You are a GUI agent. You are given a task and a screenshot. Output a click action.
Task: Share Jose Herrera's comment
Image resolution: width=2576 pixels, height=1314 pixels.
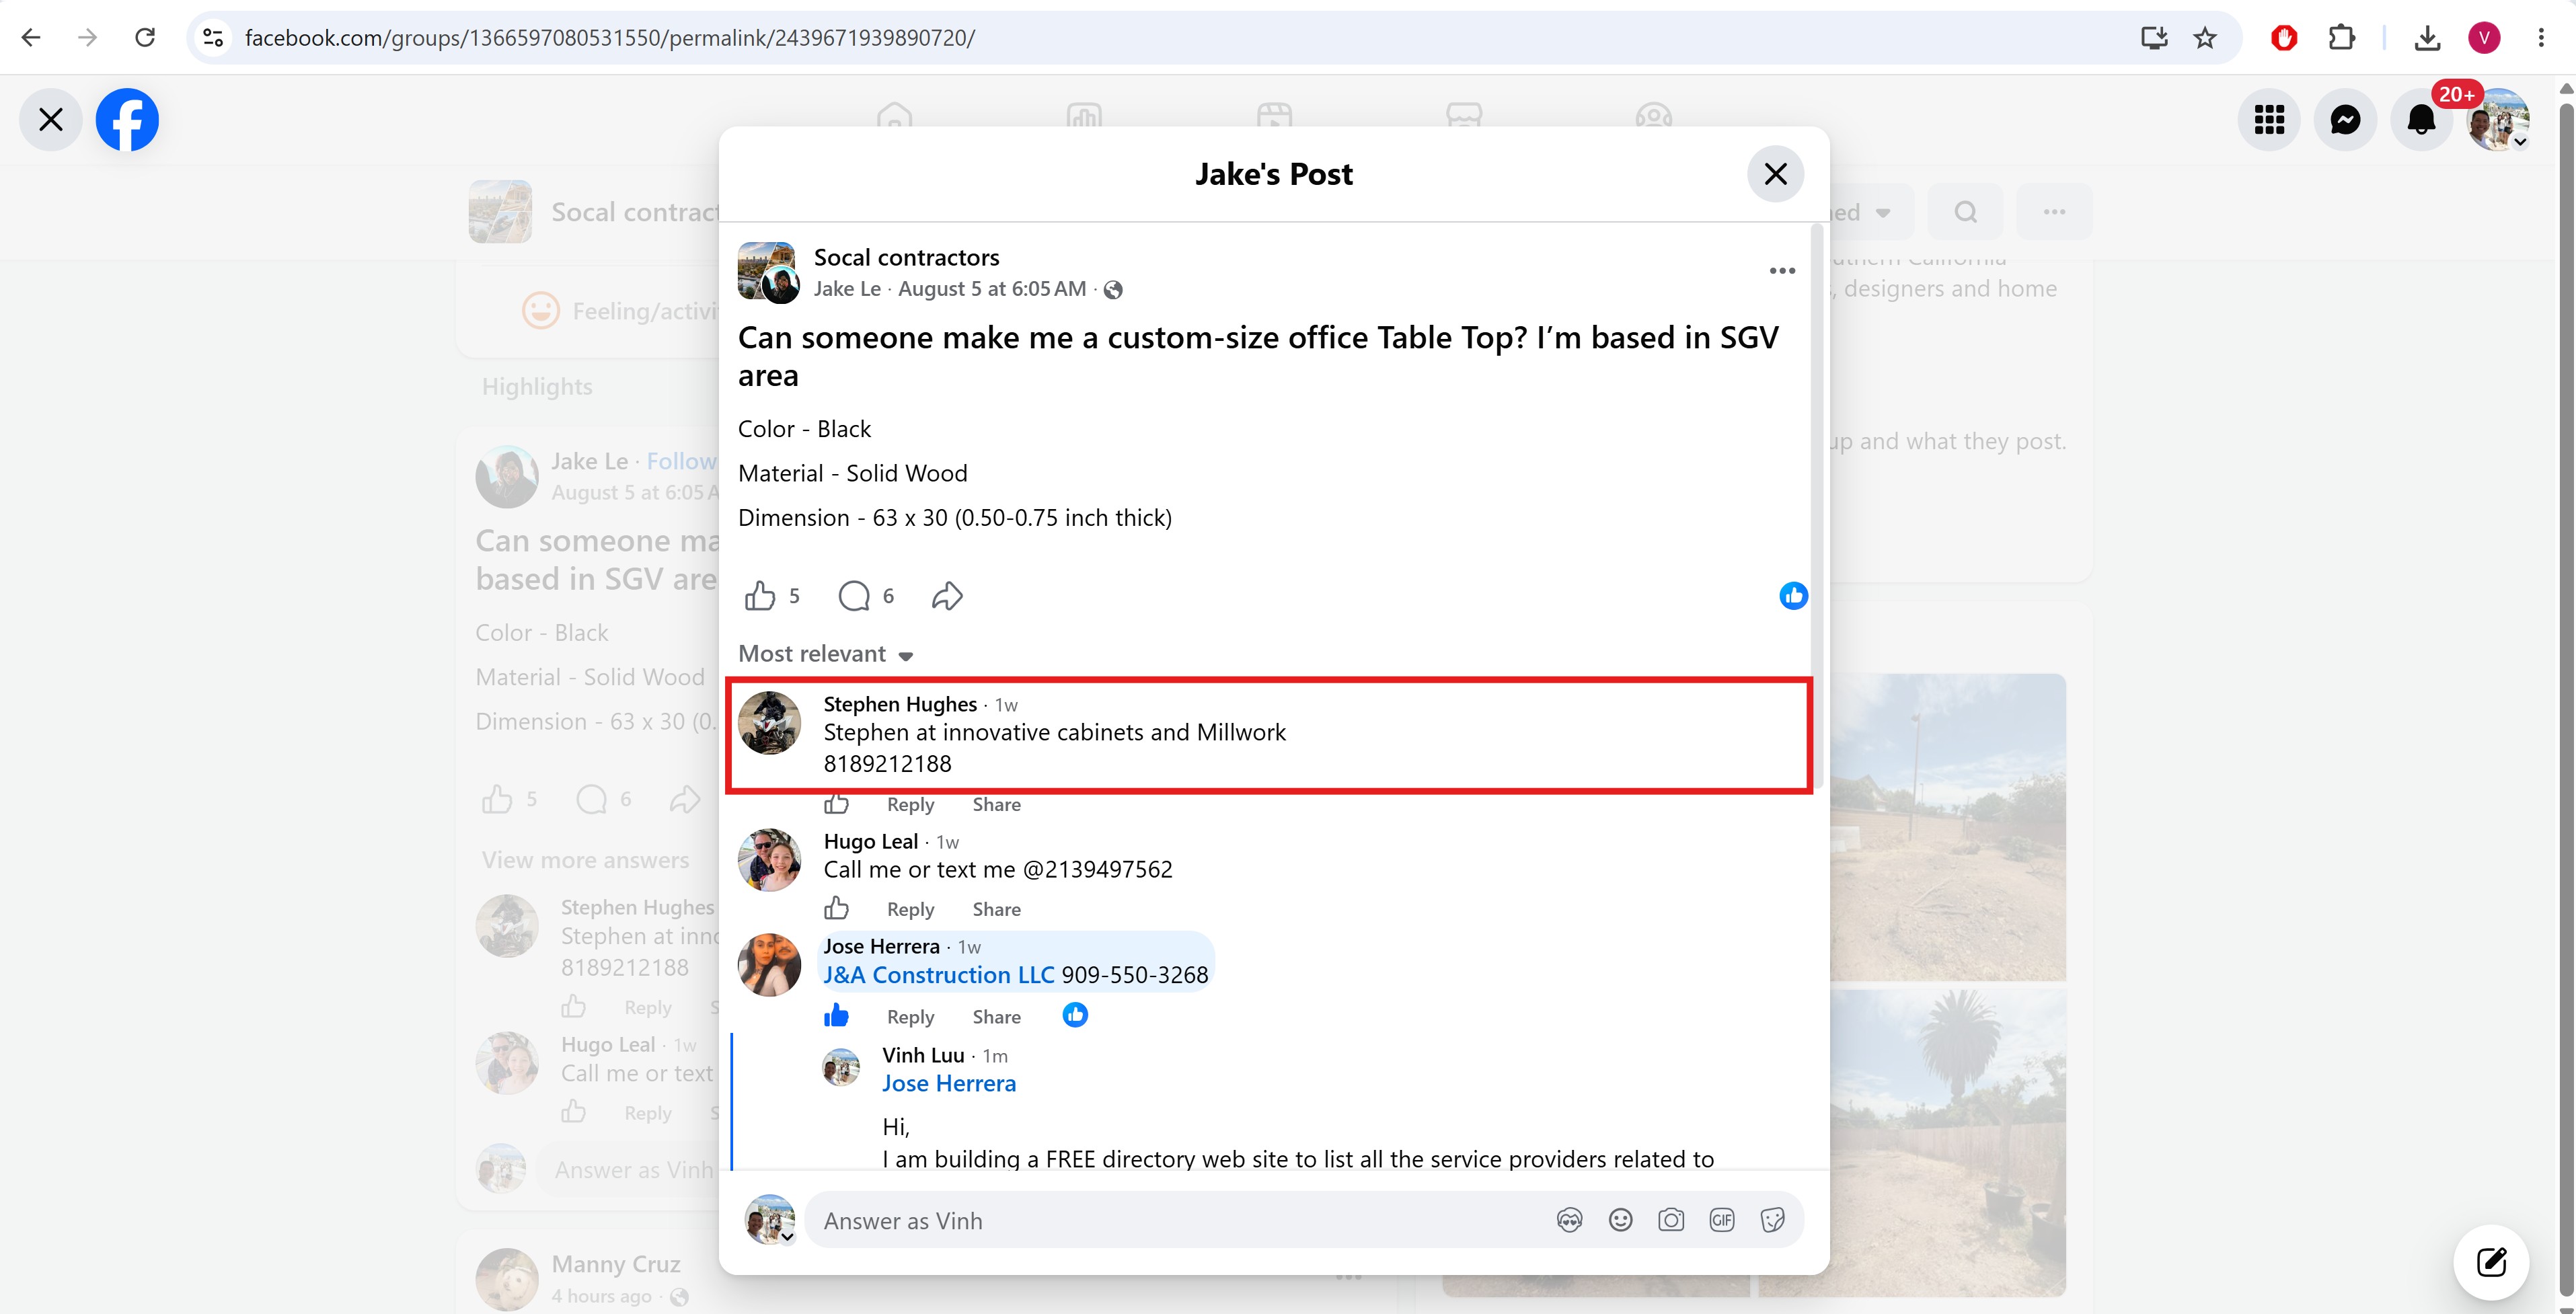click(x=996, y=1017)
